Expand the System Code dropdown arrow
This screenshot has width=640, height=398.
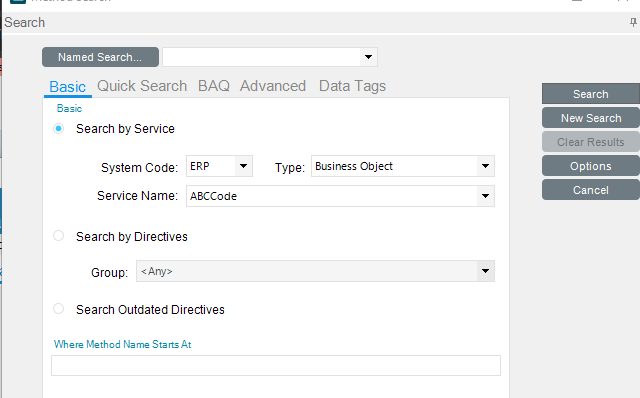[244, 166]
